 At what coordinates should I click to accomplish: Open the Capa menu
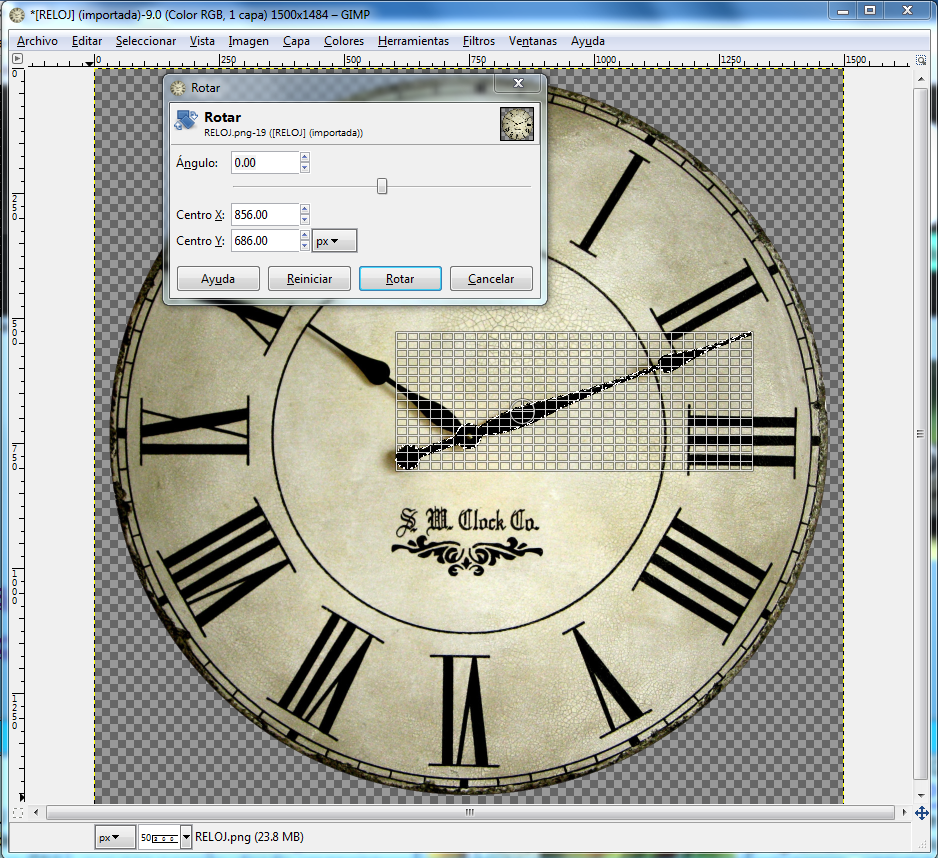pyautogui.click(x=296, y=41)
